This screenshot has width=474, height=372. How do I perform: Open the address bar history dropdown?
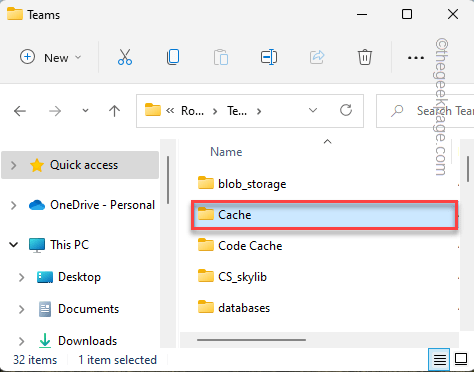pos(313,110)
